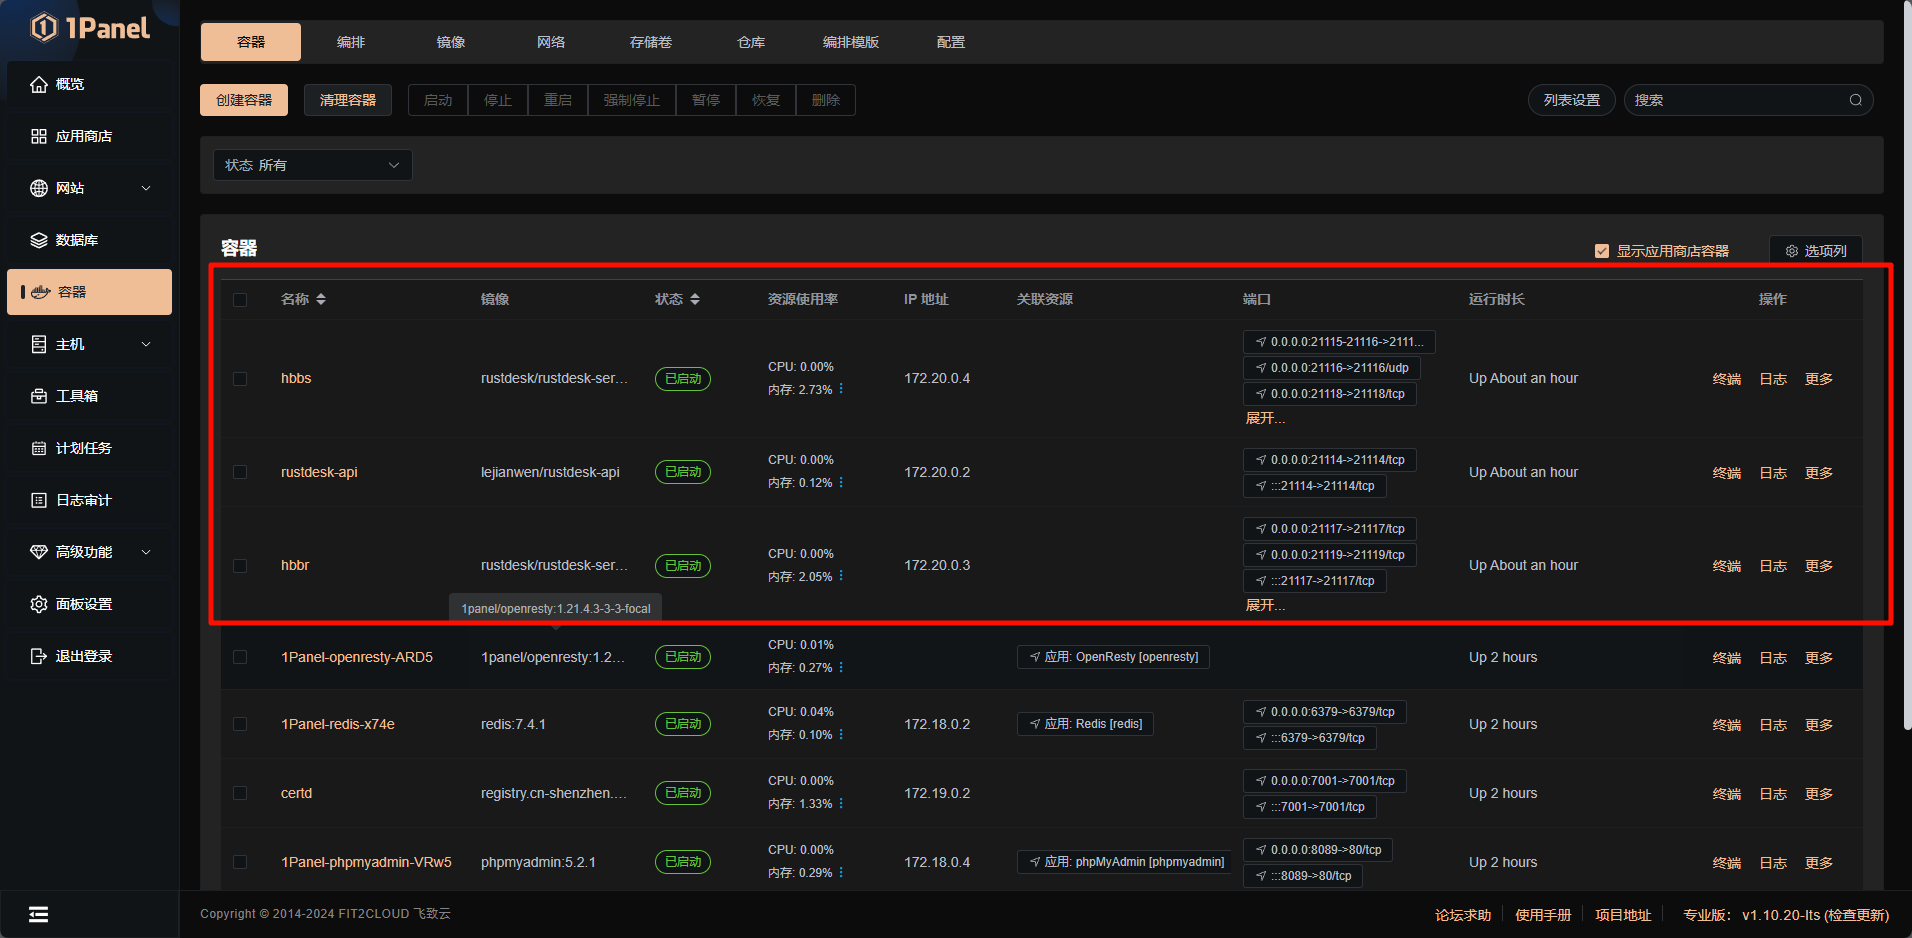
Task: Open 应用商店 grid icon in sidebar
Action: pos(39,136)
